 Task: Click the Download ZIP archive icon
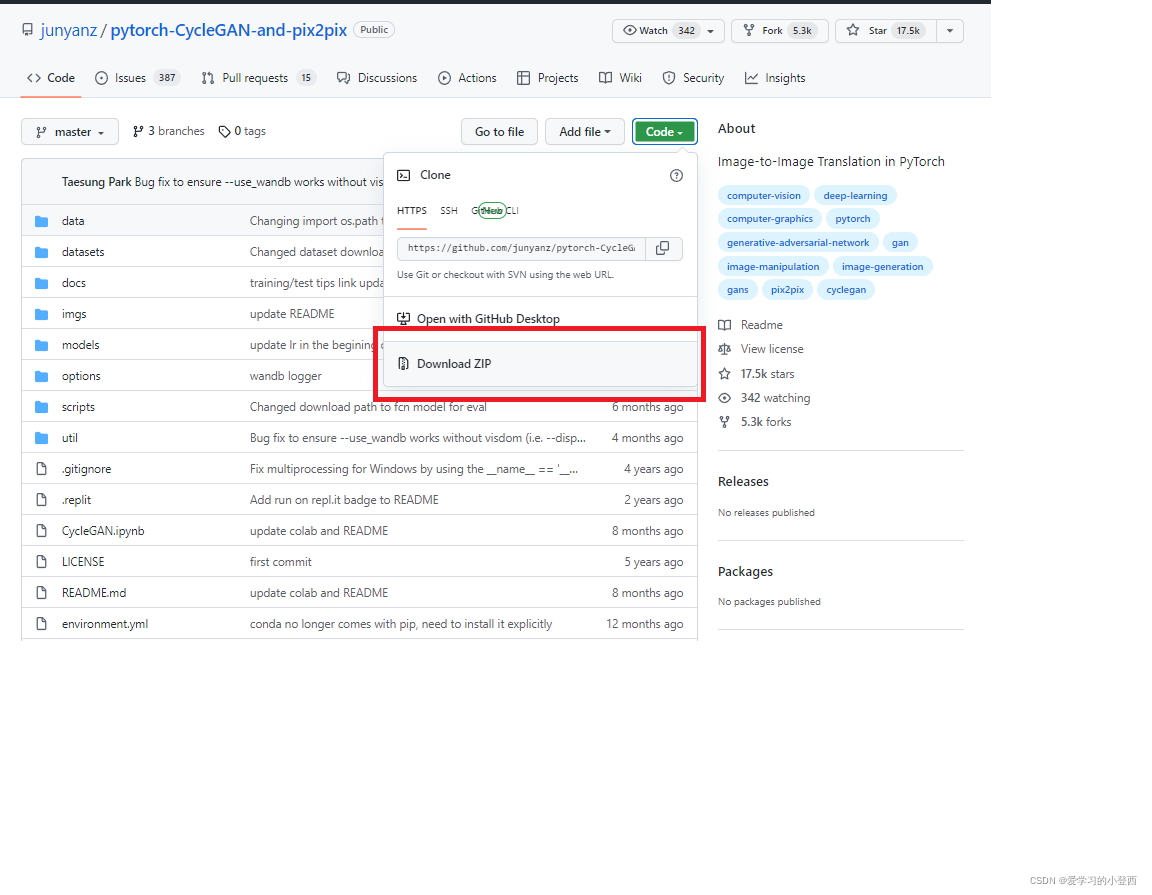(403, 364)
